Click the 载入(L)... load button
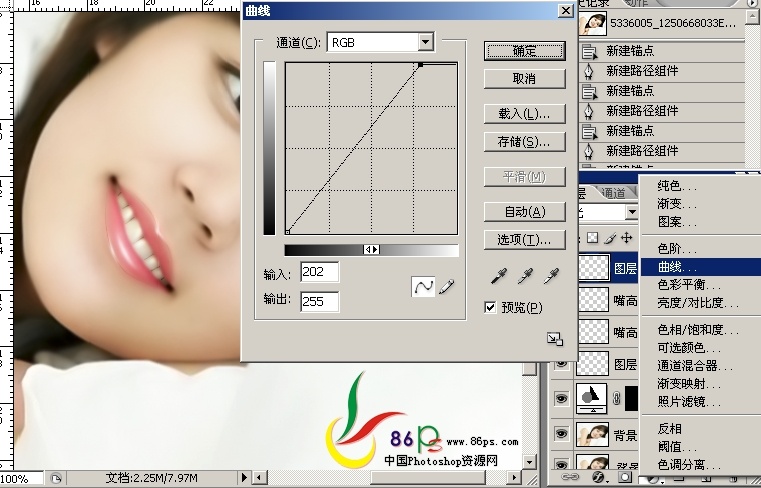This screenshot has width=761, height=488. click(x=525, y=114)
